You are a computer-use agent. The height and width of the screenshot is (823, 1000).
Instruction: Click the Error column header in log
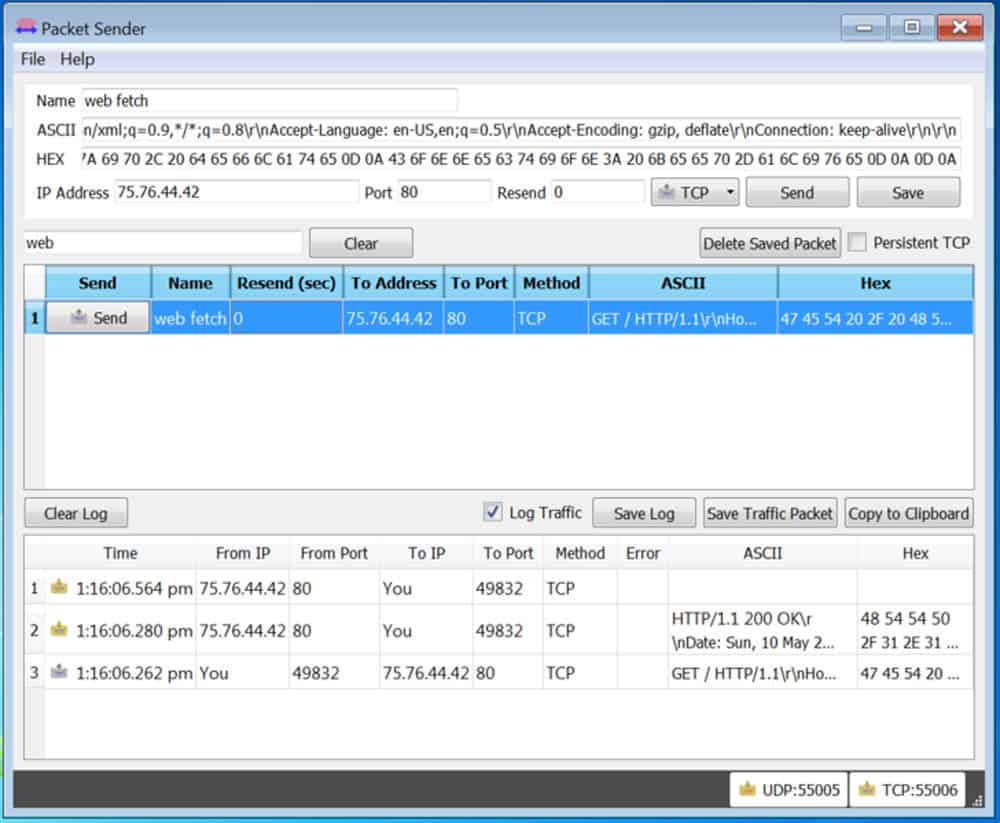point(642,553)
